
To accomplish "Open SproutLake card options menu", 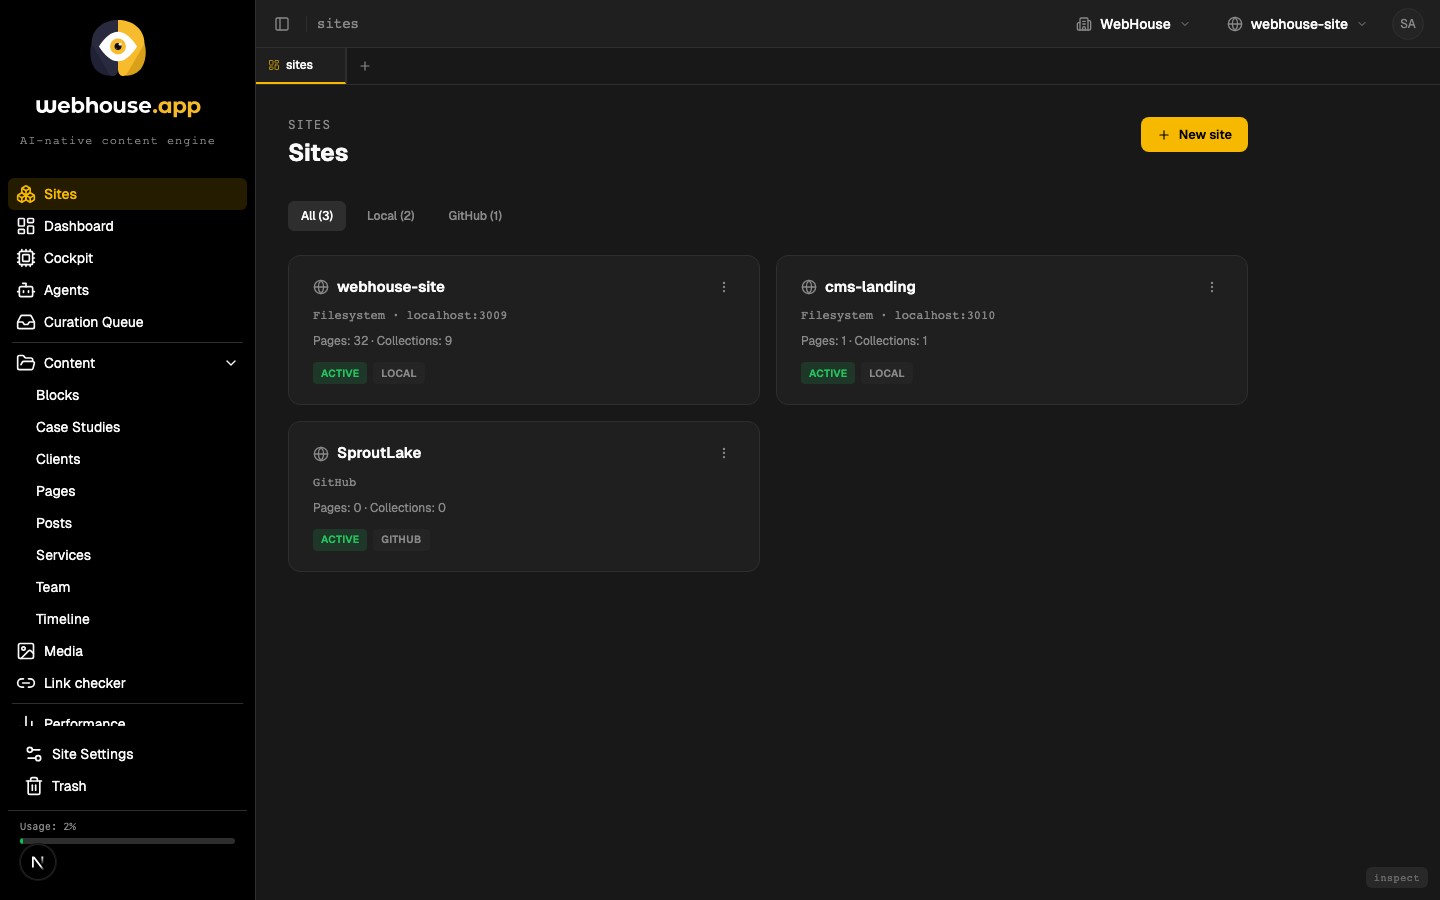I will (724, 453).
